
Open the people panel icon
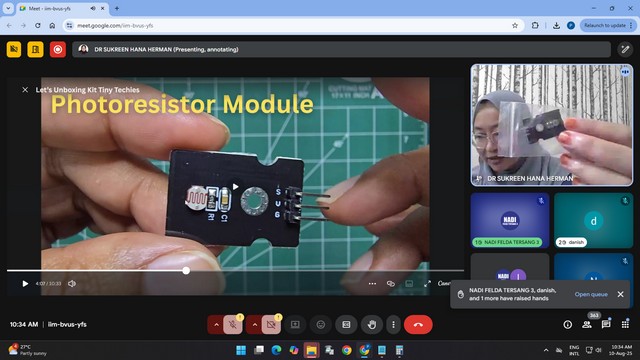pos(587,324)
